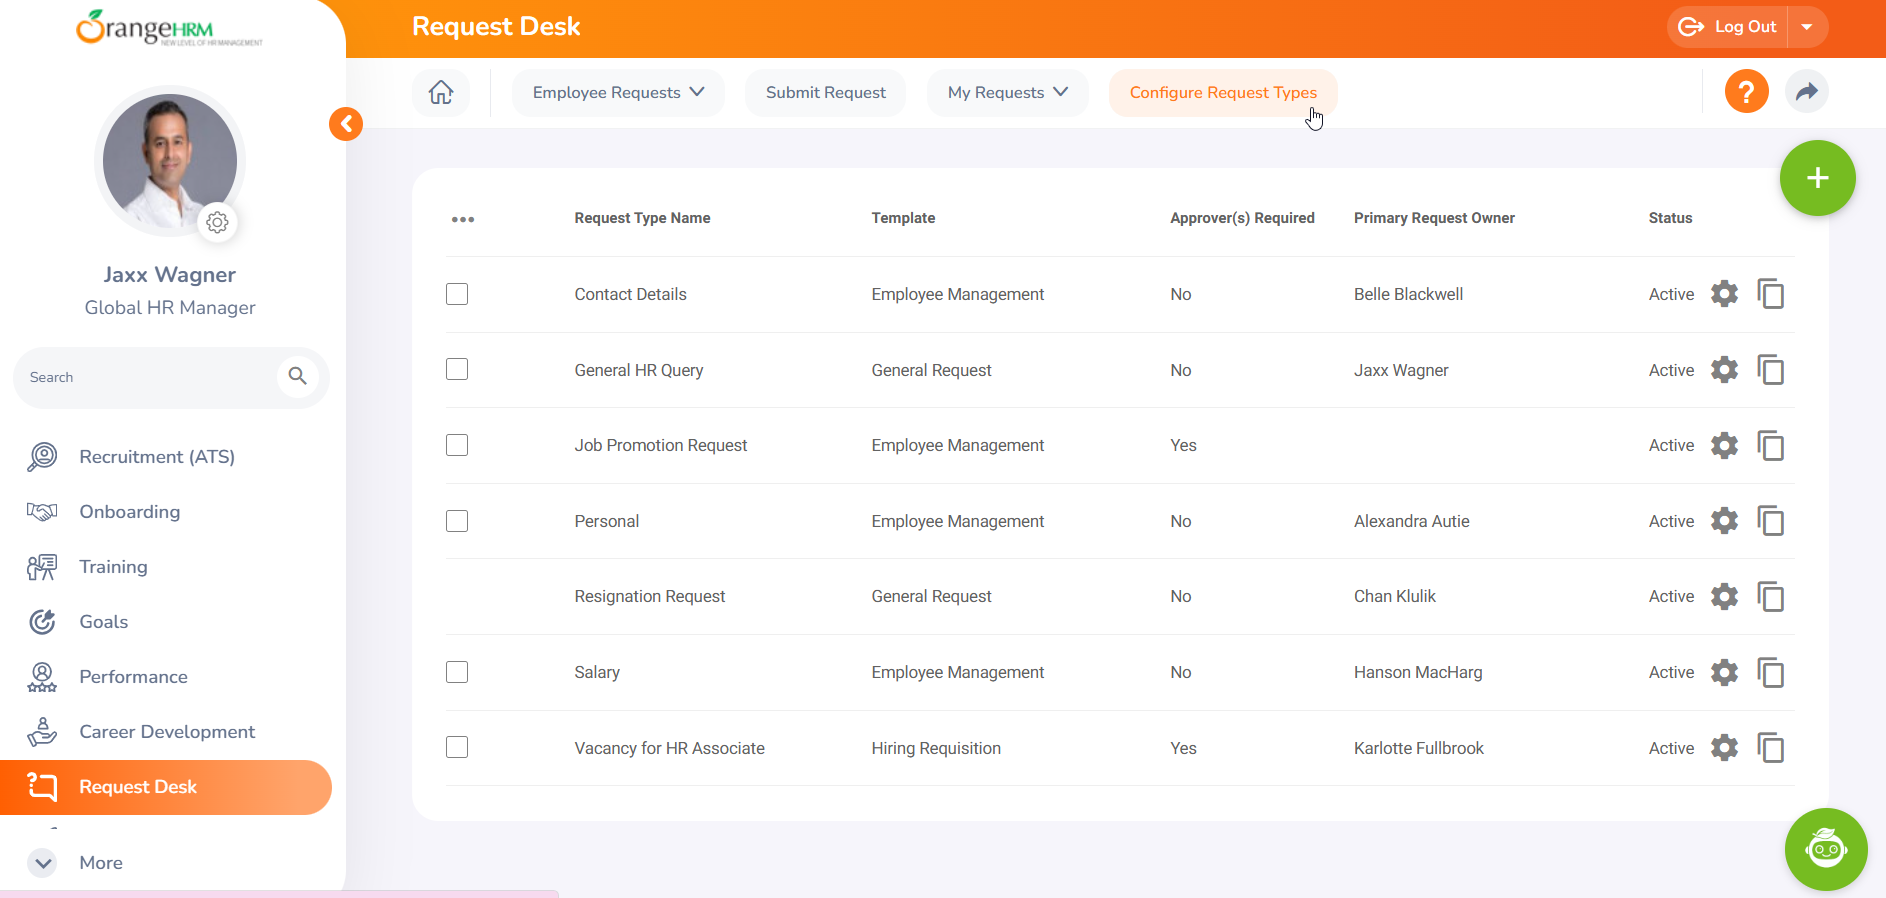Go to Performance in the sidebar
The height and width of the screenshot is (898, 1886).
[133, 677]
